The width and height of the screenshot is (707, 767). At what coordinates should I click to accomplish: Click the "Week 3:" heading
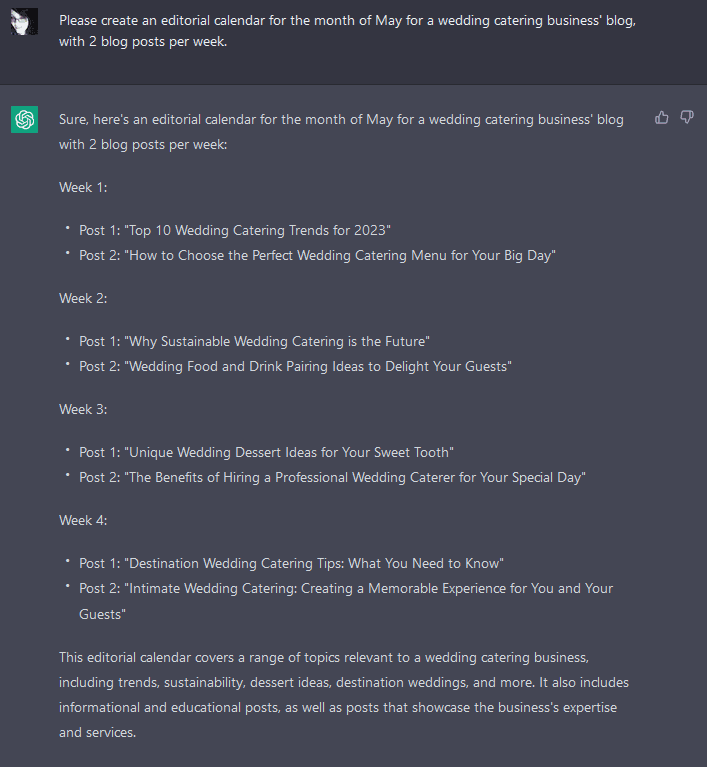click(83, 409)
